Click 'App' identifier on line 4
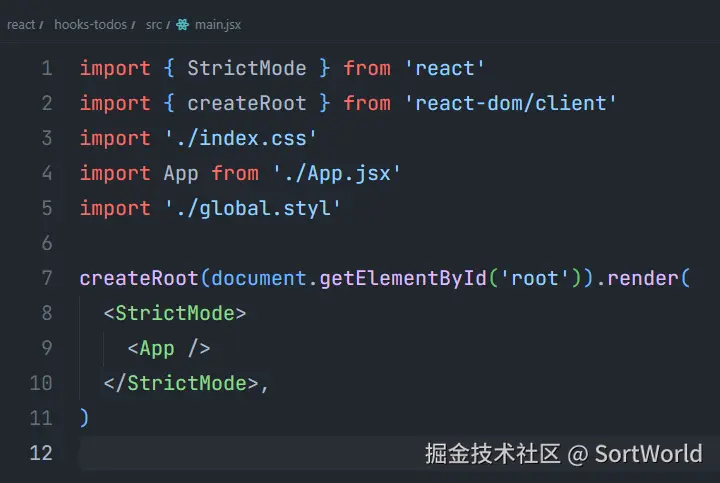The image size is (720, 483). (181, 173)
